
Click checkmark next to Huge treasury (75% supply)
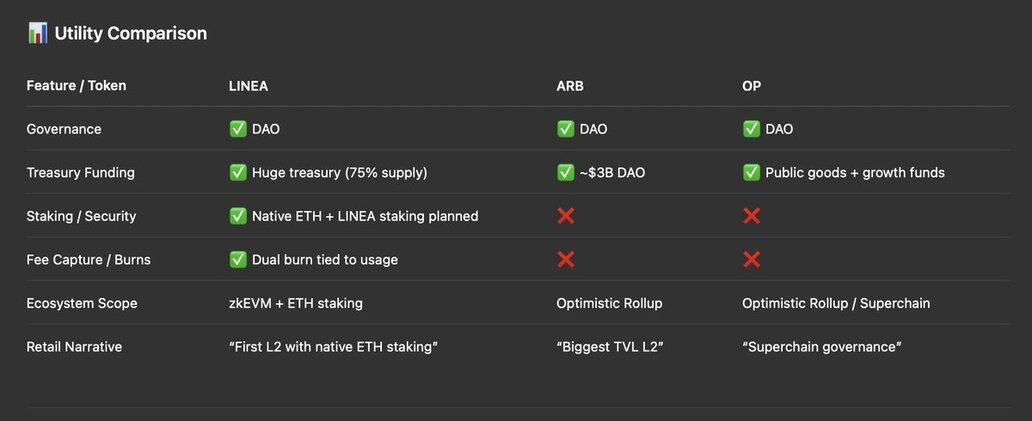238,172
